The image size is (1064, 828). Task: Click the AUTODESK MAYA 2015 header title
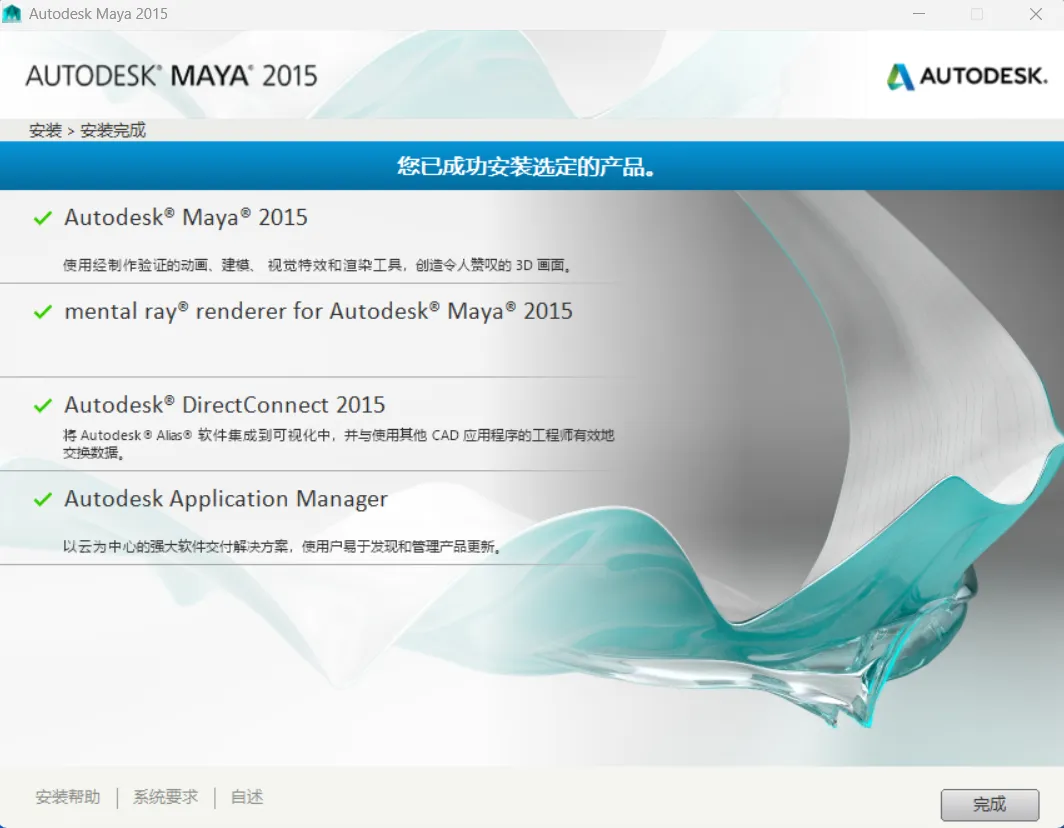pos(172,75)
